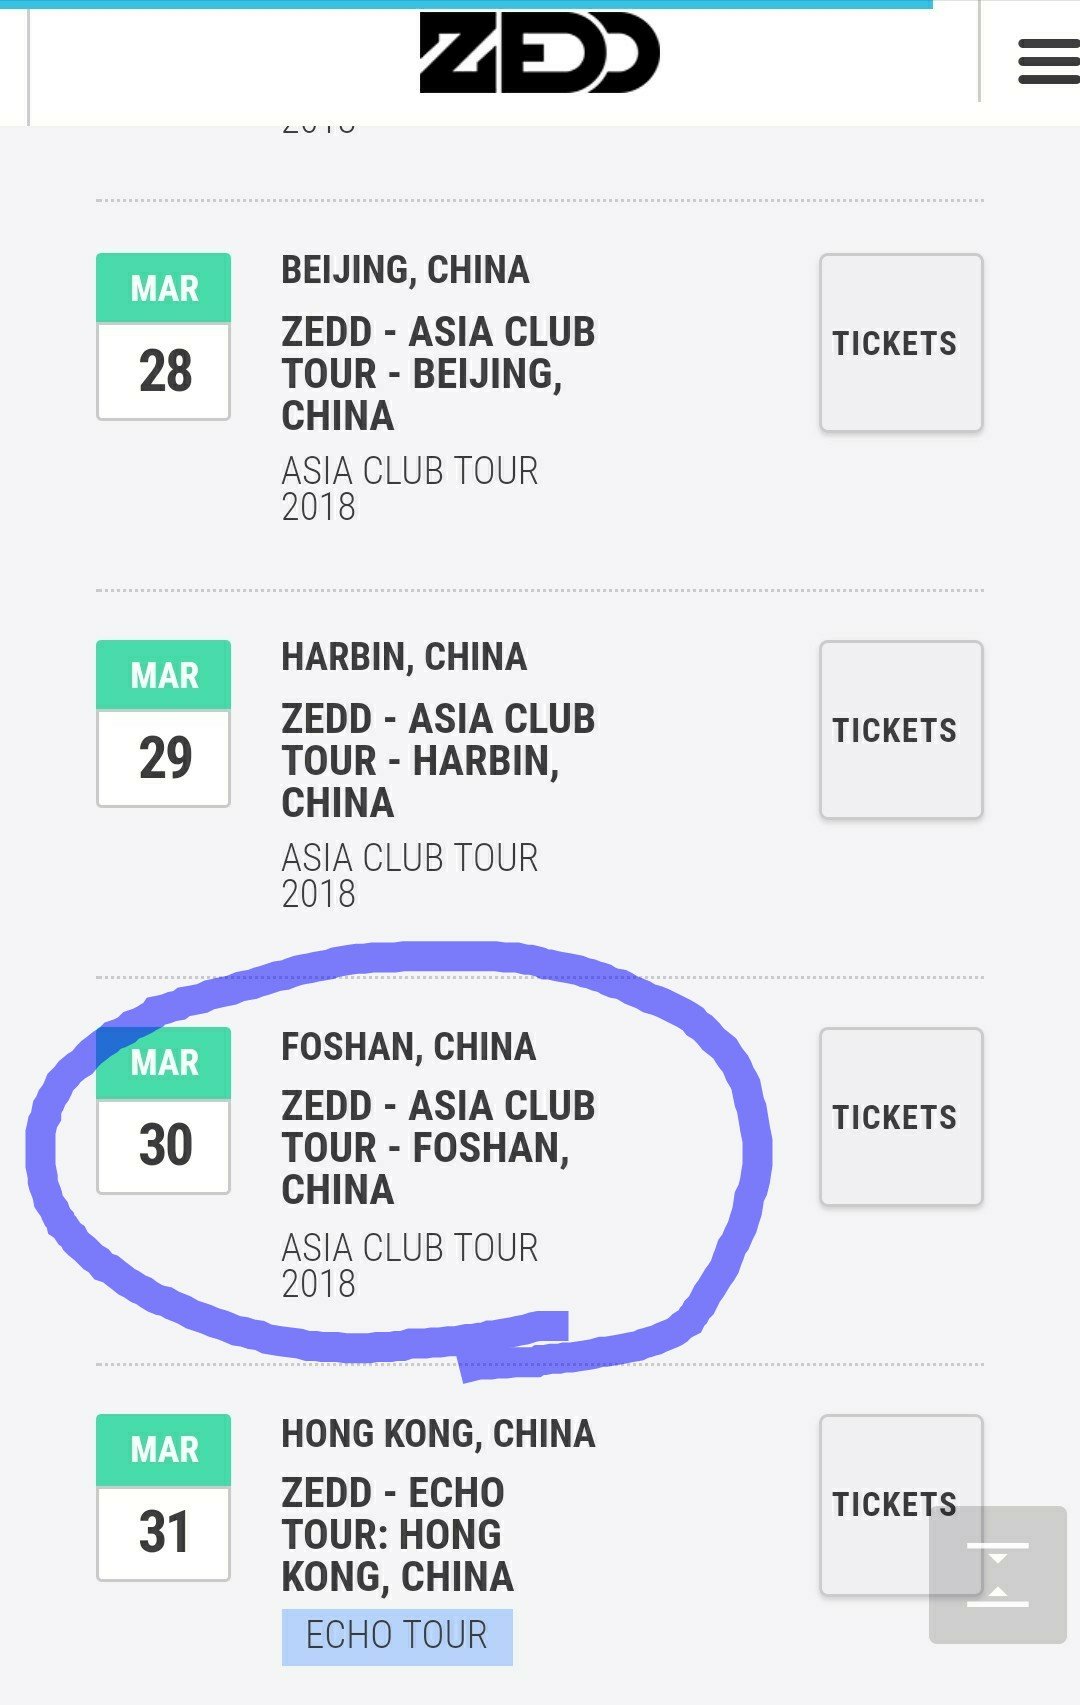Click the highlighted ECHO TOUR tag

click(x=397, y=1637)
